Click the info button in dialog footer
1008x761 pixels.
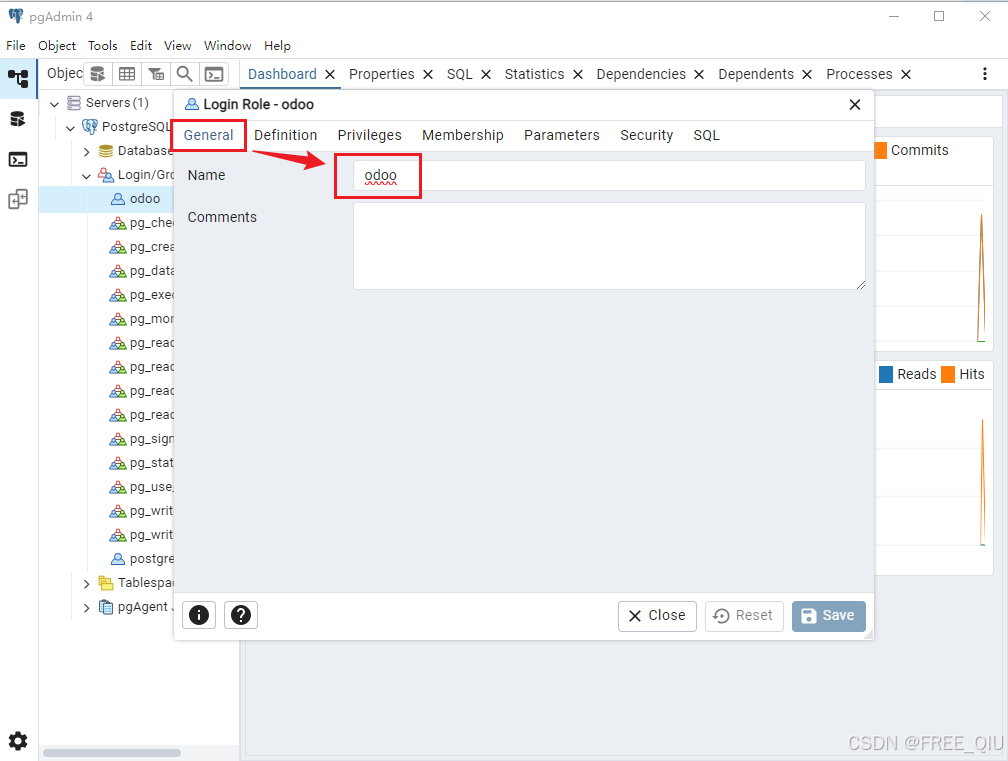[199, 615]
